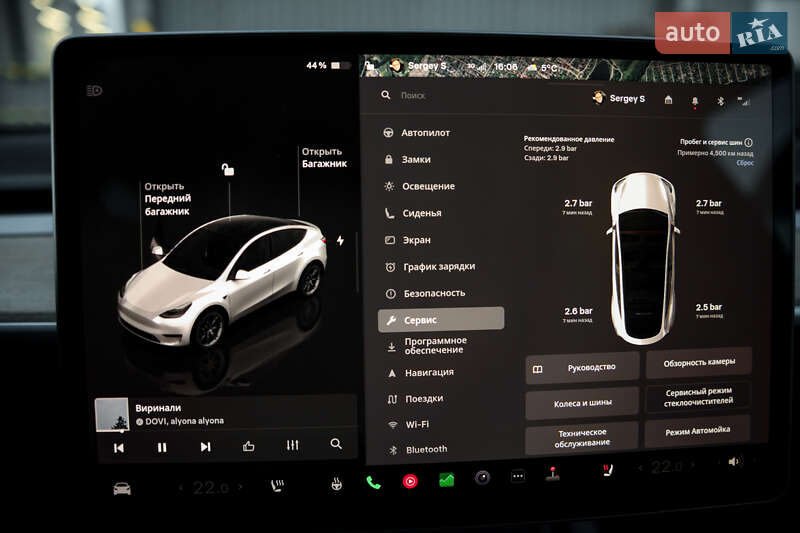The height and width of the screenshot is (533, 800).
Task: Open the dashcam camera app
Action: (482, 477)
